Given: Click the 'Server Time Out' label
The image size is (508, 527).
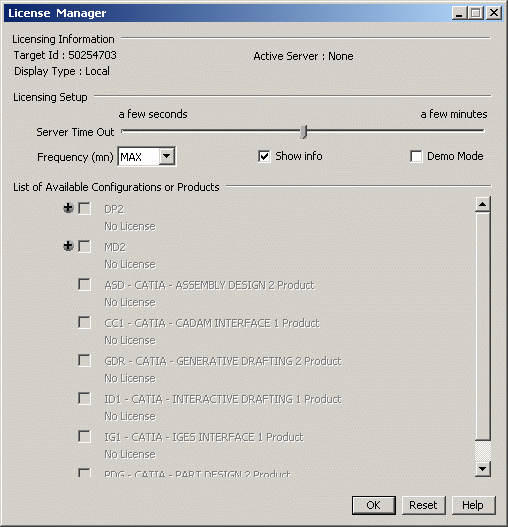Looking at the screenshot, I should click(x=75, y=132).
